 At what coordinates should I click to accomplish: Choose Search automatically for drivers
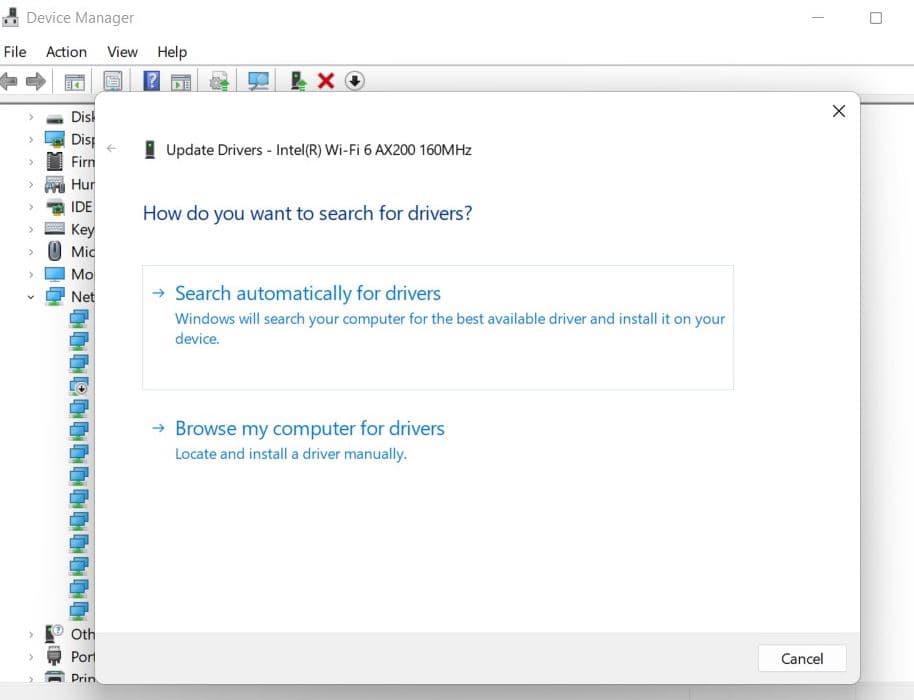(307, 293)
